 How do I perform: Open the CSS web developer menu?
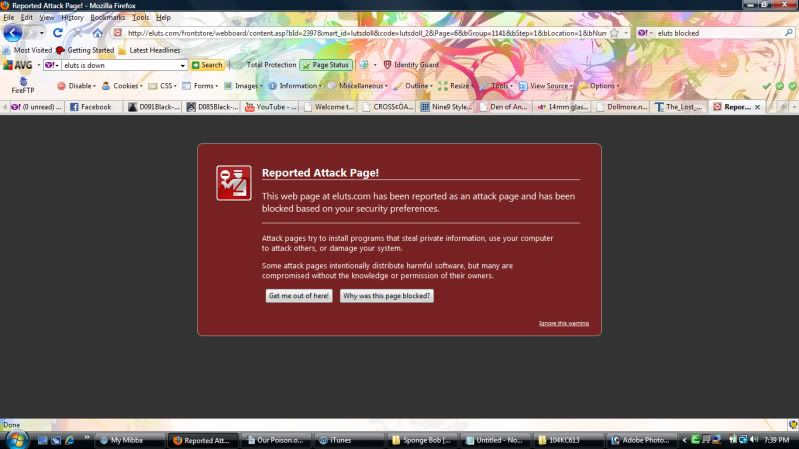(163, 86)
